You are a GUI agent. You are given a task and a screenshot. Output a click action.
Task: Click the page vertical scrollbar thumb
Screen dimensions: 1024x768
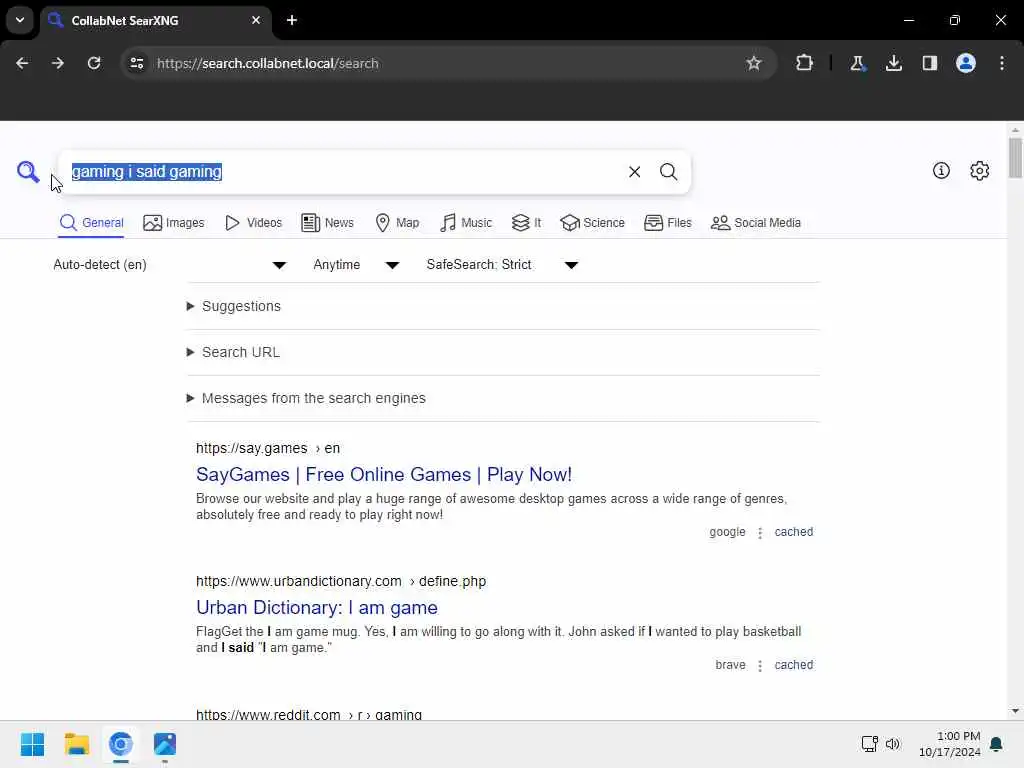tap(1015, 157)
